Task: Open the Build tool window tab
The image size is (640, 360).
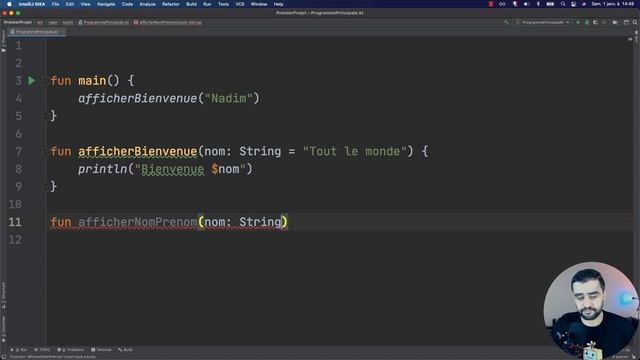Action: (x=125, y=350)
